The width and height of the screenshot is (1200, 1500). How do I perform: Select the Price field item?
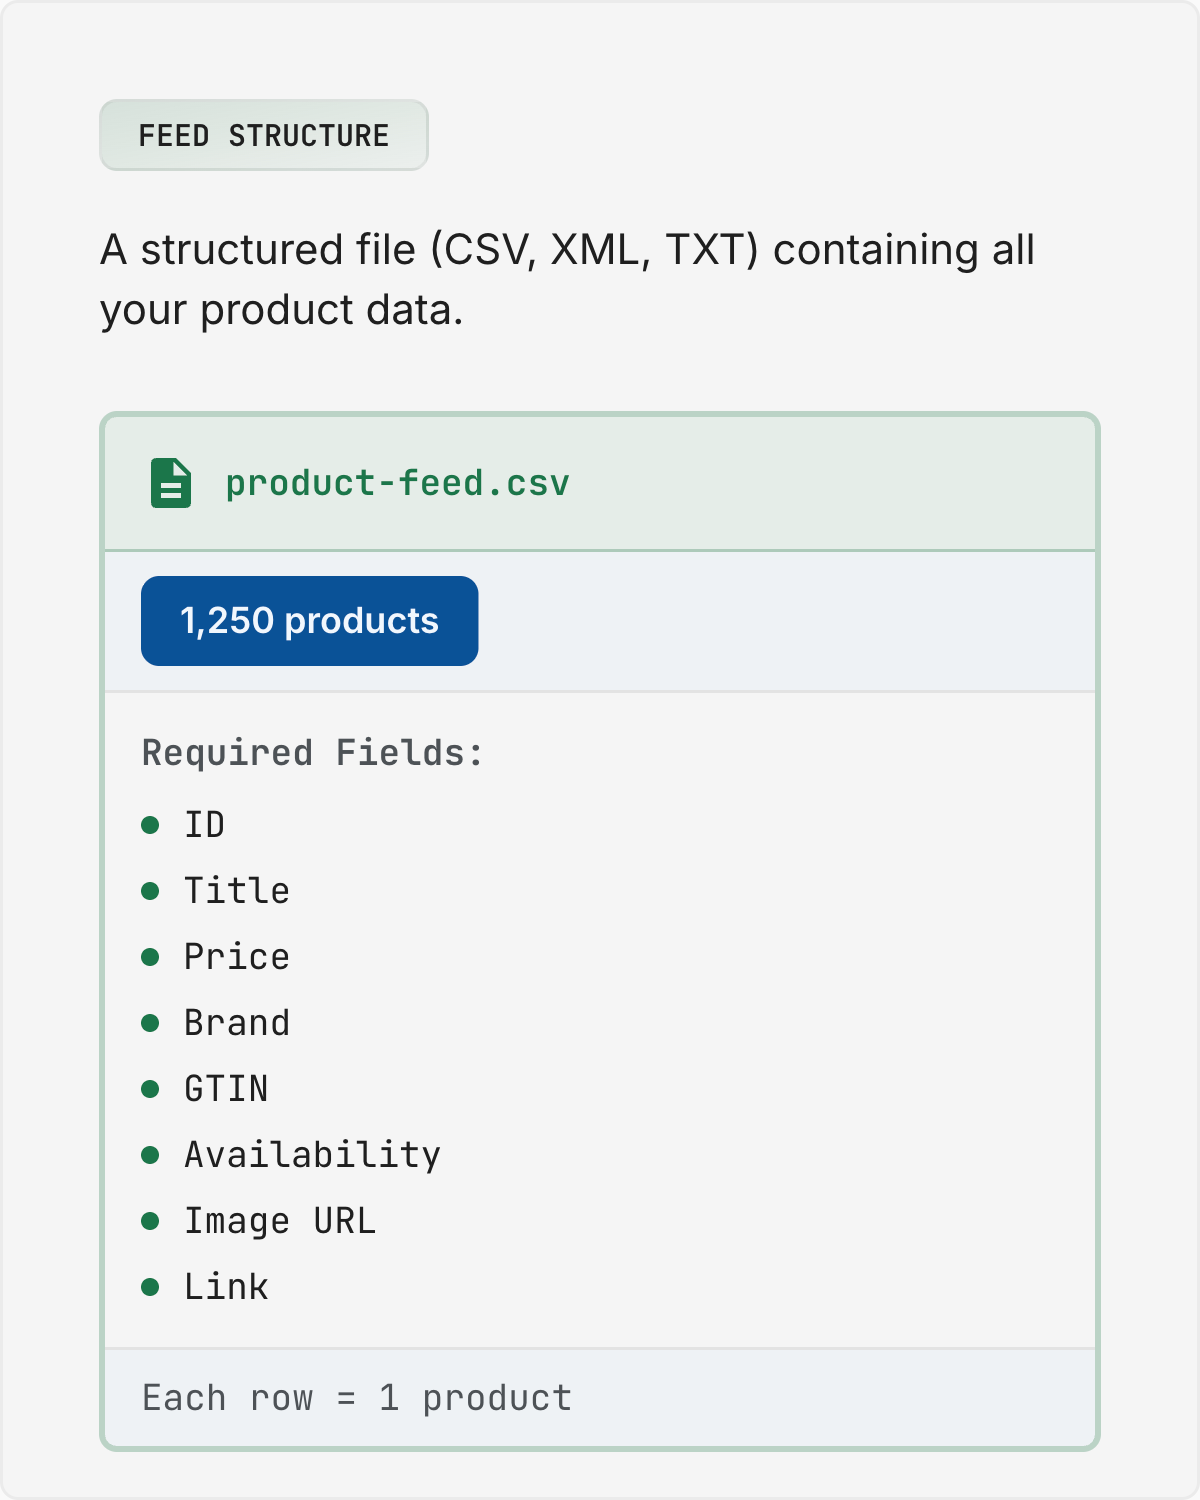(x=237, y=957)
